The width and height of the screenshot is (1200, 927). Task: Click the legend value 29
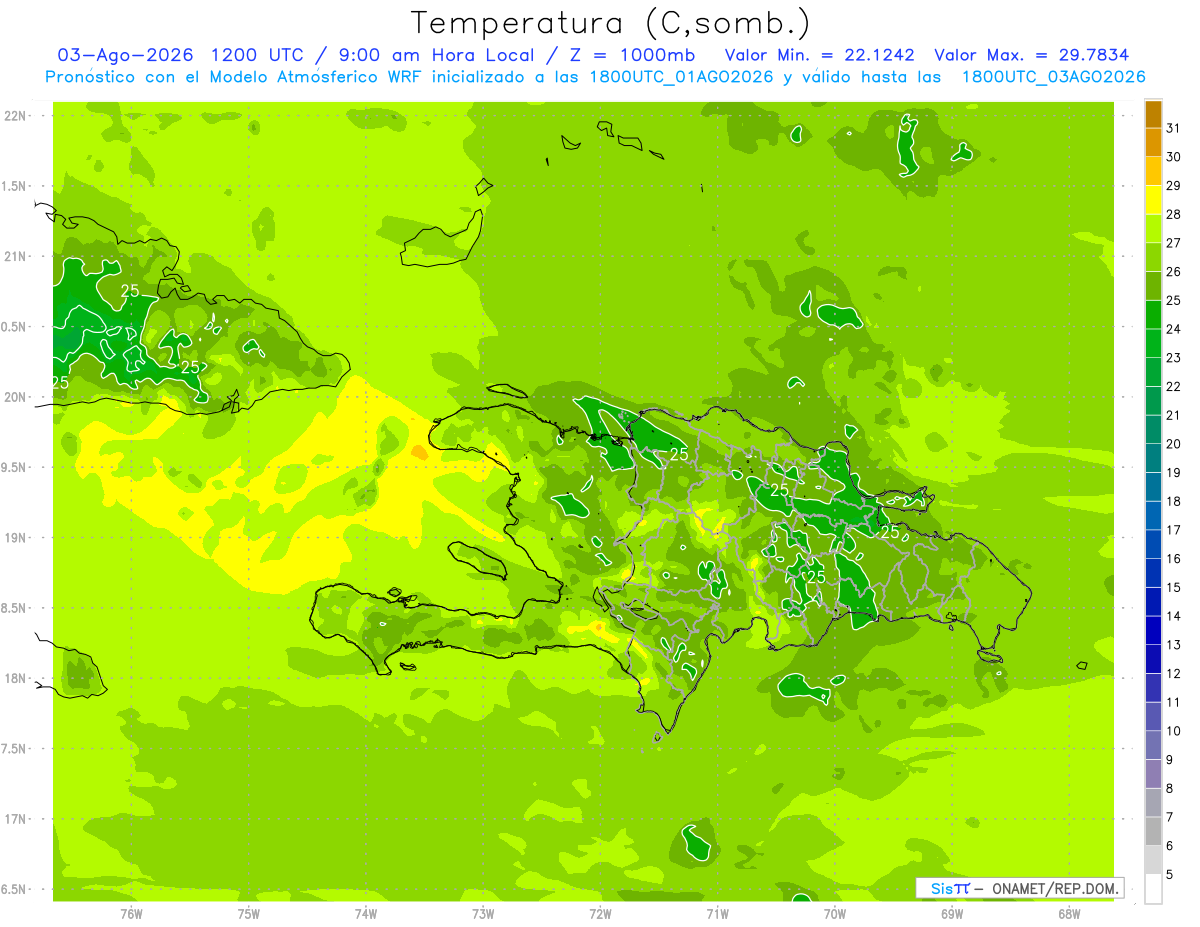coord(1175,186)
